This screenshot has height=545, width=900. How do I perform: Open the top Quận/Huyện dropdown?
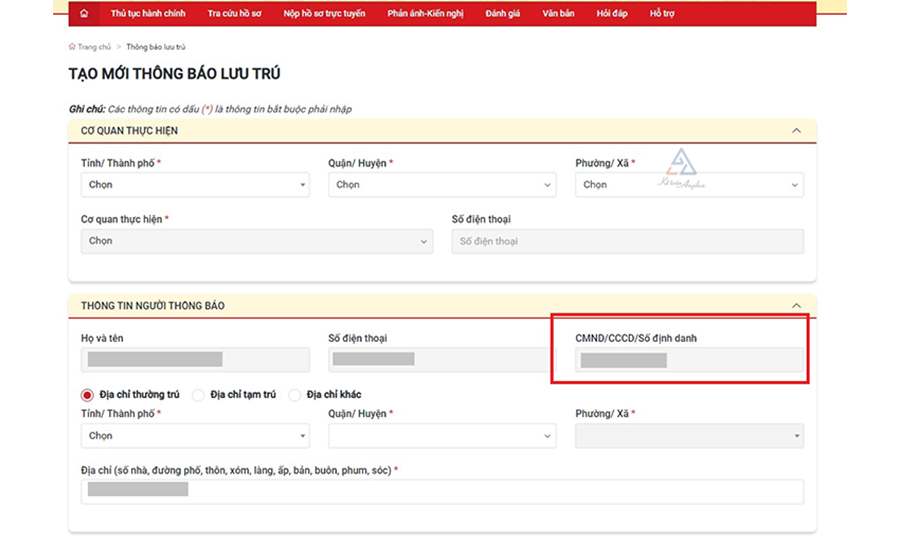tap(441, 185)
